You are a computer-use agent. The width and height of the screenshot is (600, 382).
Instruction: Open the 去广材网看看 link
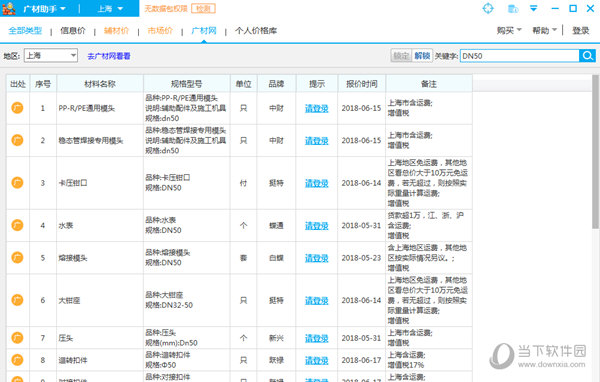109,56
